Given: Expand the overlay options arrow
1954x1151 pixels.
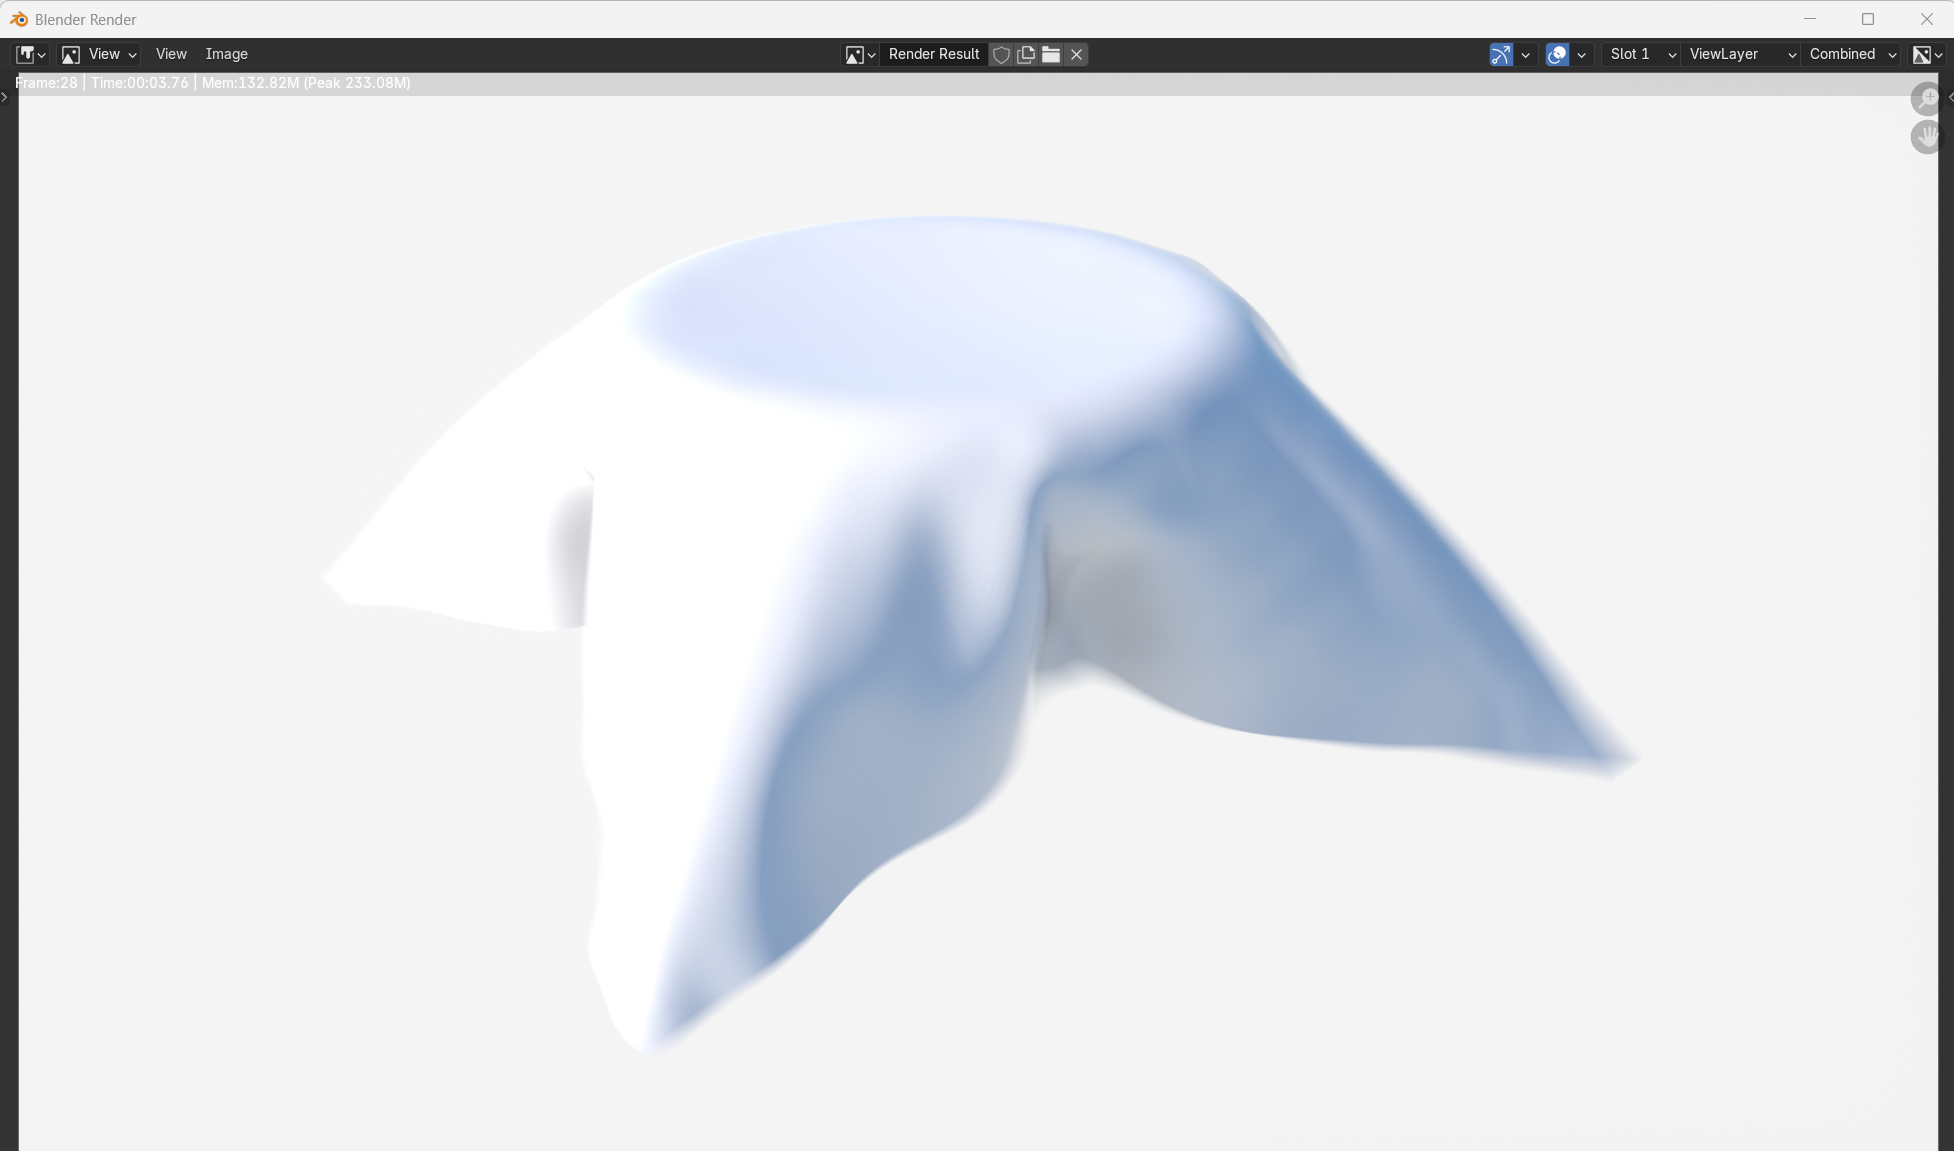Looking at the screenshot, I should coord(1581,55).
